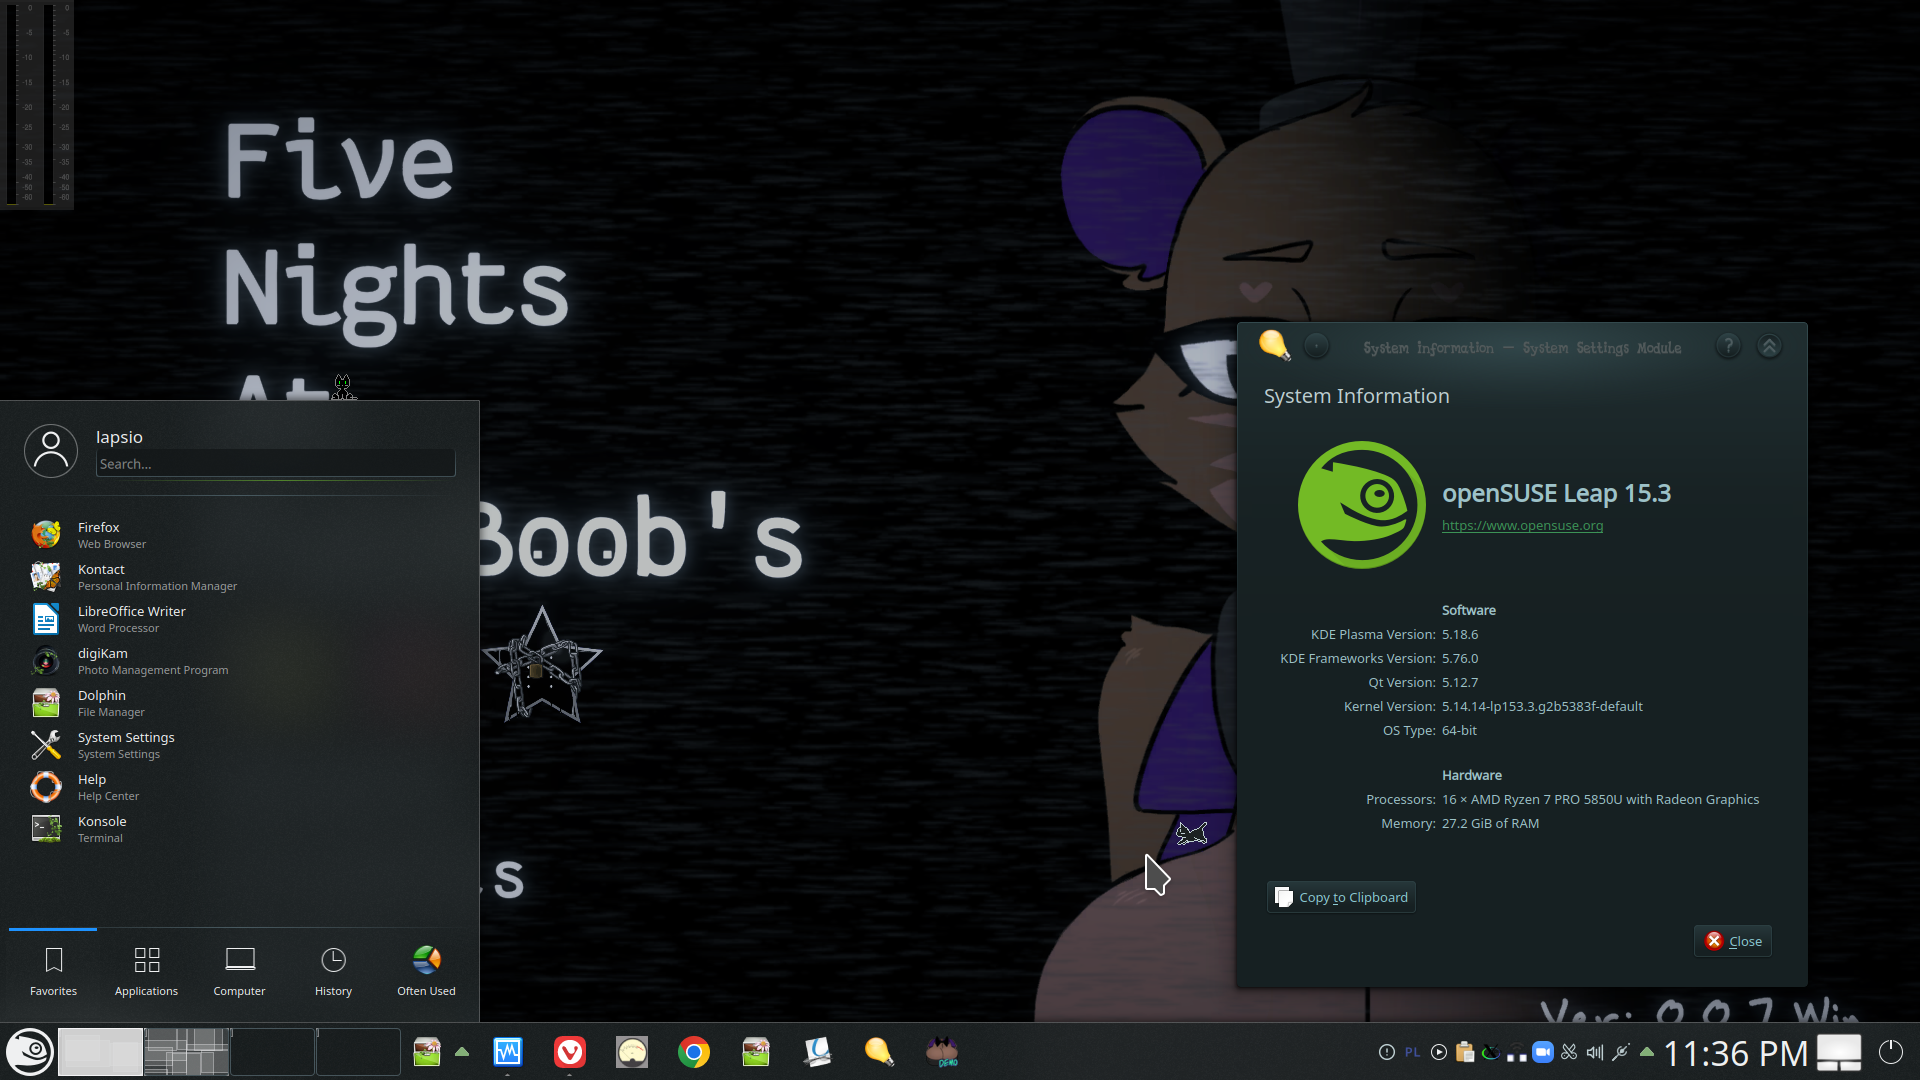The width and height of the screenshot is (1920, 1080).
Task: Click the audio level meter widget on desktop
Action: click(x=37, y=105)
